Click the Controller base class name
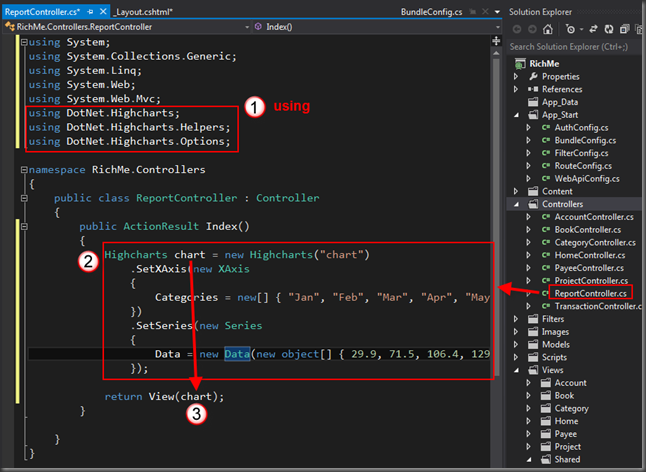 (x=288, y=198)
